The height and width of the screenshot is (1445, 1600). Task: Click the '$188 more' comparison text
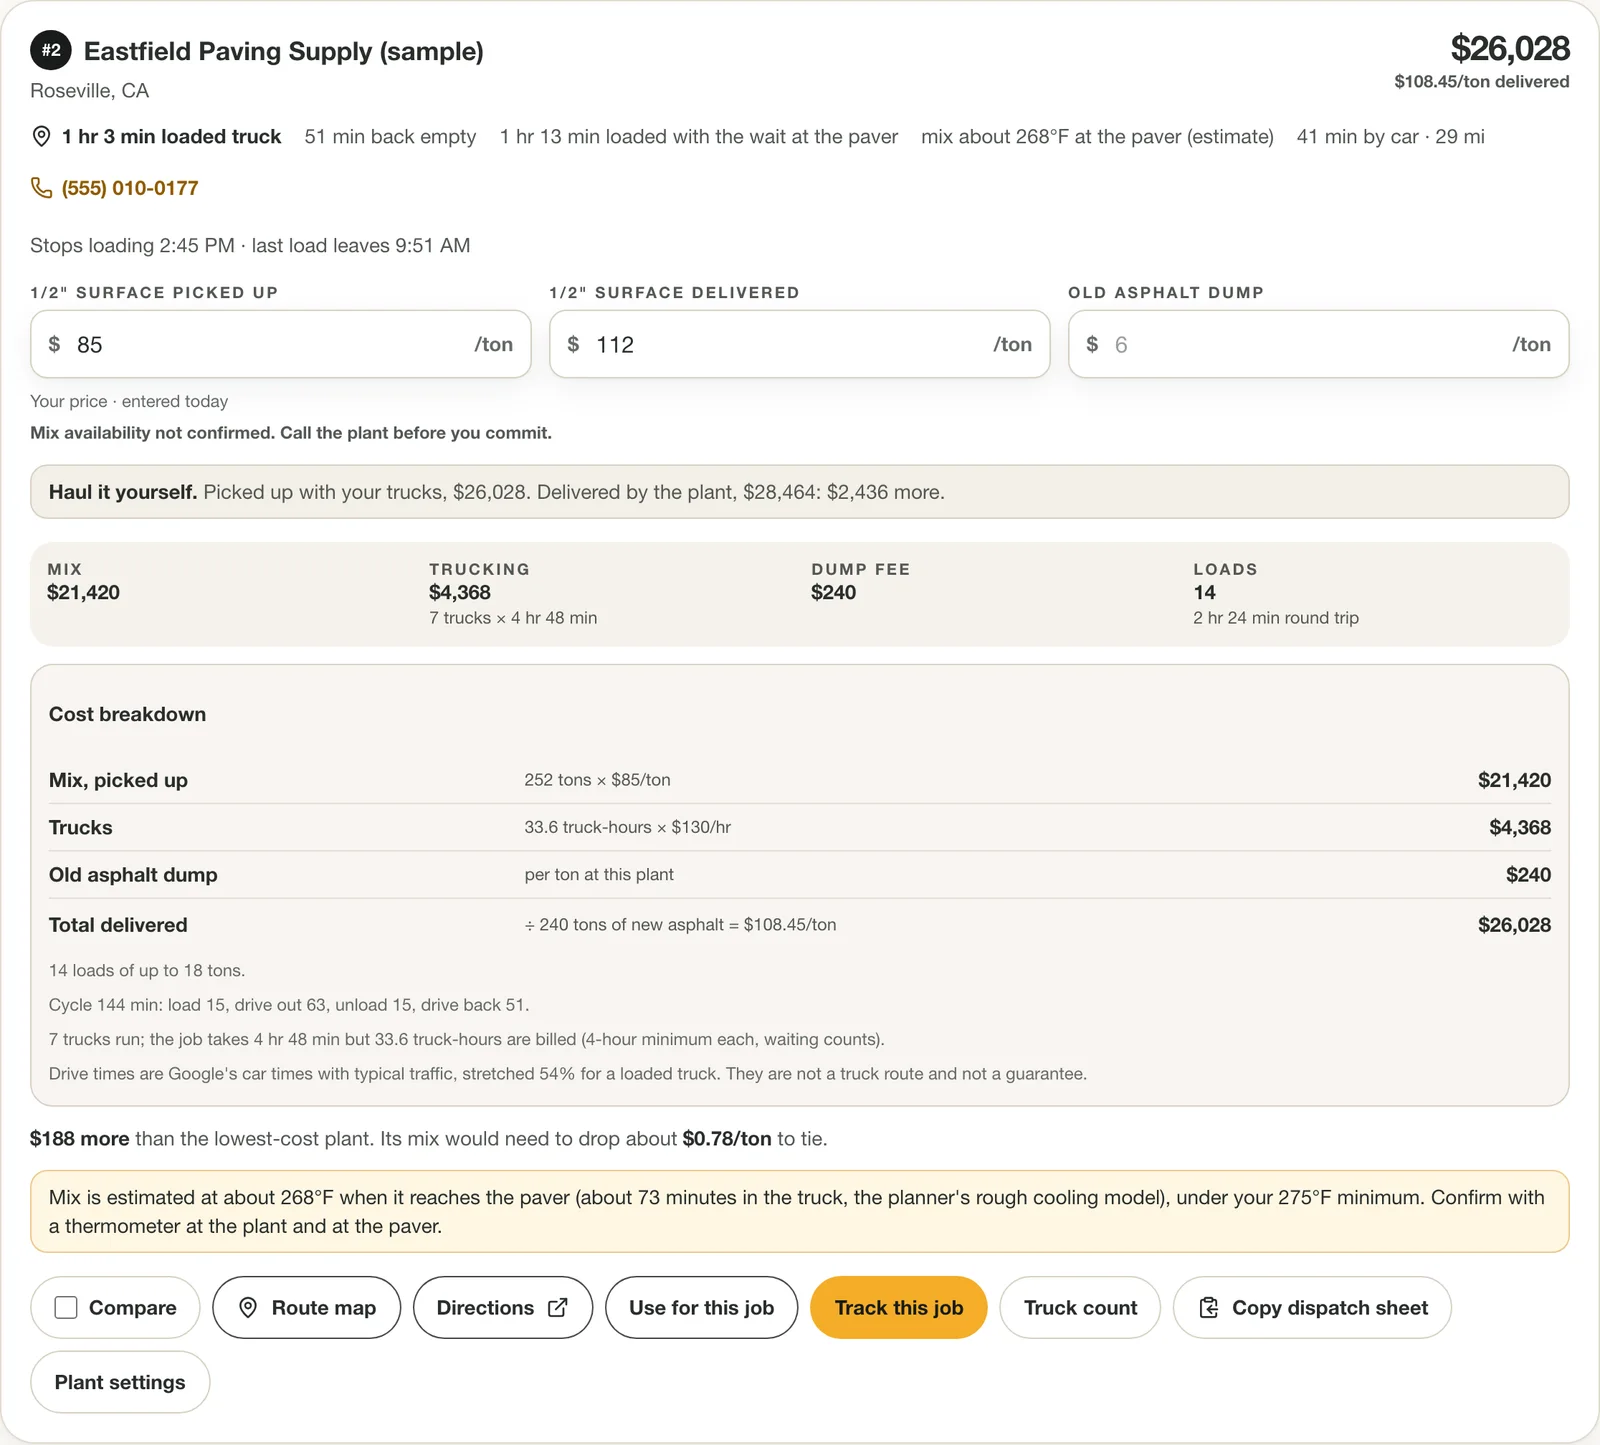80,1138
